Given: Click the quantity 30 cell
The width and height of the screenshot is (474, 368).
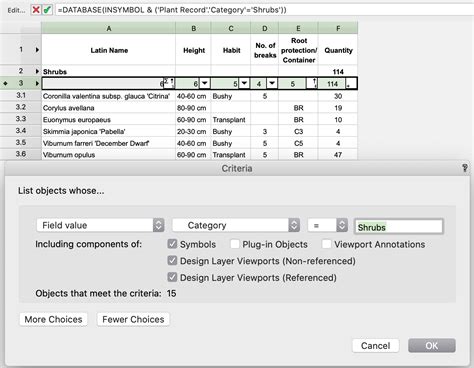Looking at the screenshot, I should point(338,96).
